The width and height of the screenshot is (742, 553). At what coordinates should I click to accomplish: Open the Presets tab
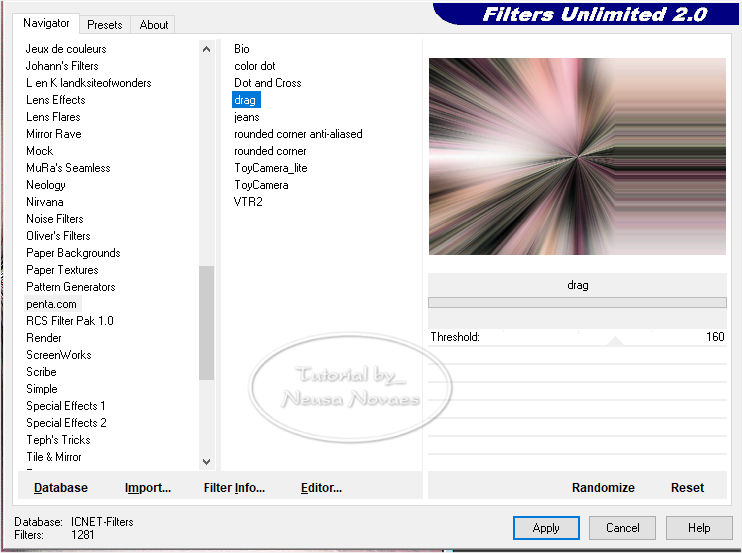coord(105,25)
